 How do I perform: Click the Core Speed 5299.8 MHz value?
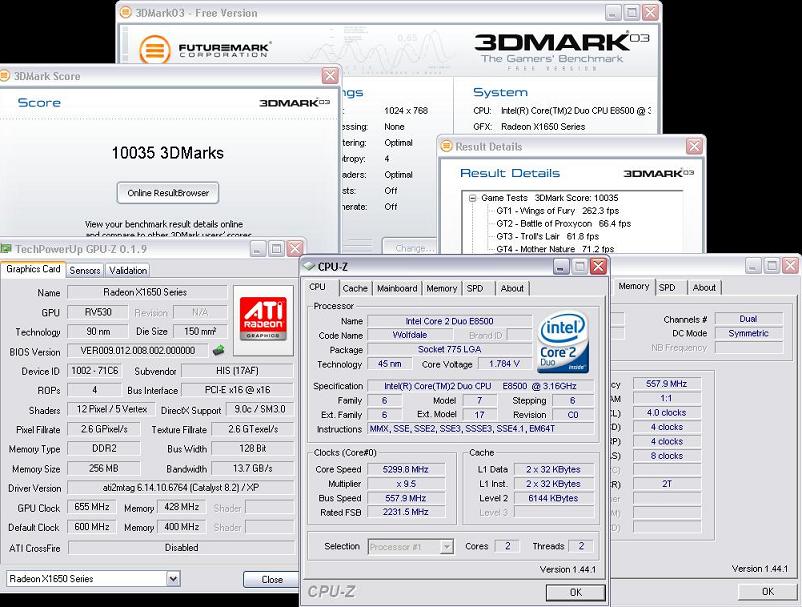[x=406, y=469]
